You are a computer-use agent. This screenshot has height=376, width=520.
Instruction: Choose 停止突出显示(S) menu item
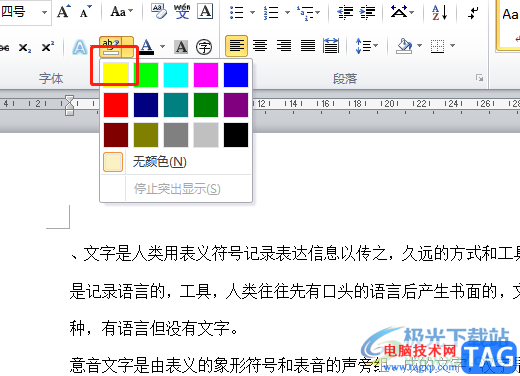pos(176,189)
